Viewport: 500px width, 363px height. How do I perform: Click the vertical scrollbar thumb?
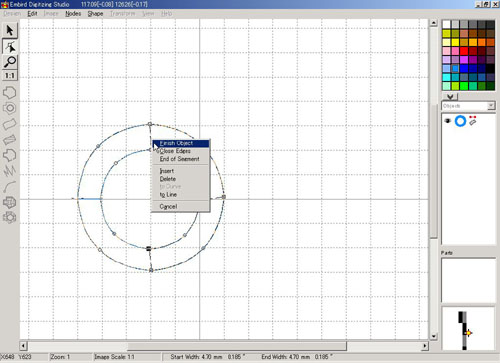coord(433,171)
